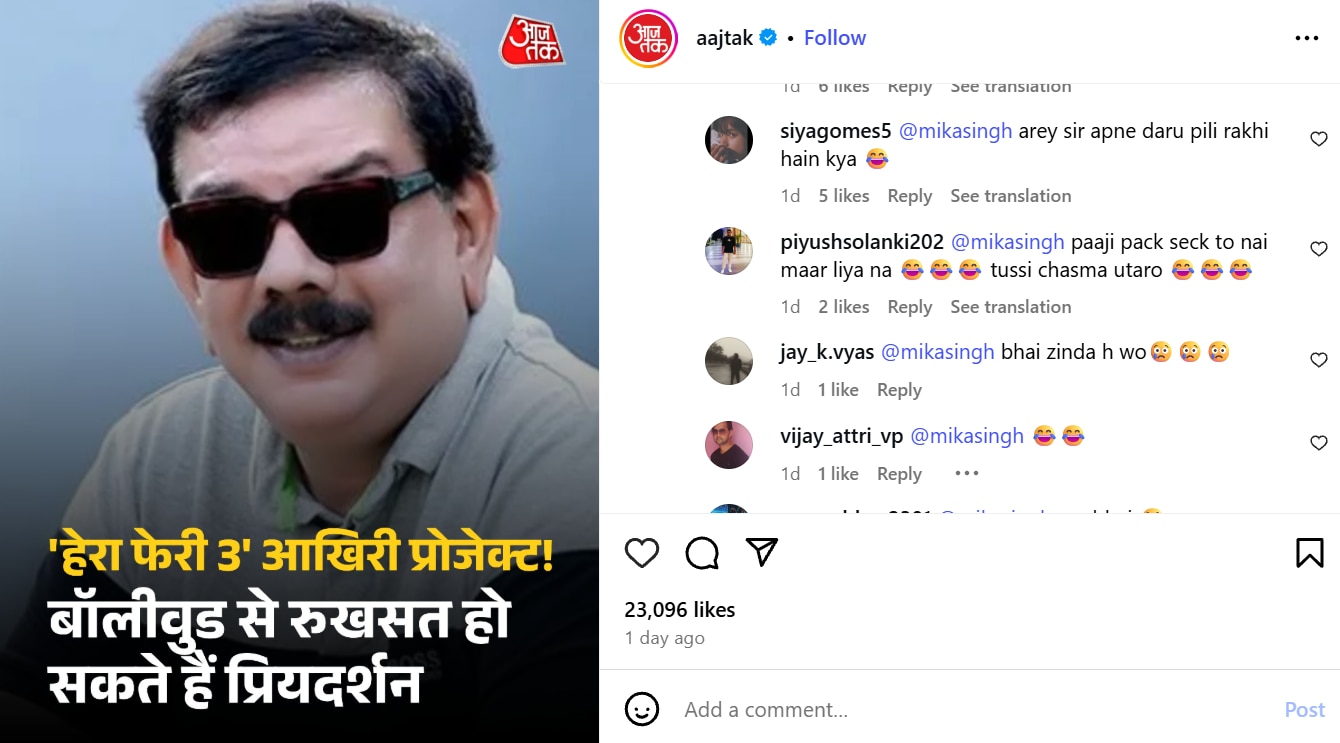Image resolution: width=1340 pixels, height=743 pixels.
Task: Like piyushsolanki202's comment
Action: (x=1319, y=249)
